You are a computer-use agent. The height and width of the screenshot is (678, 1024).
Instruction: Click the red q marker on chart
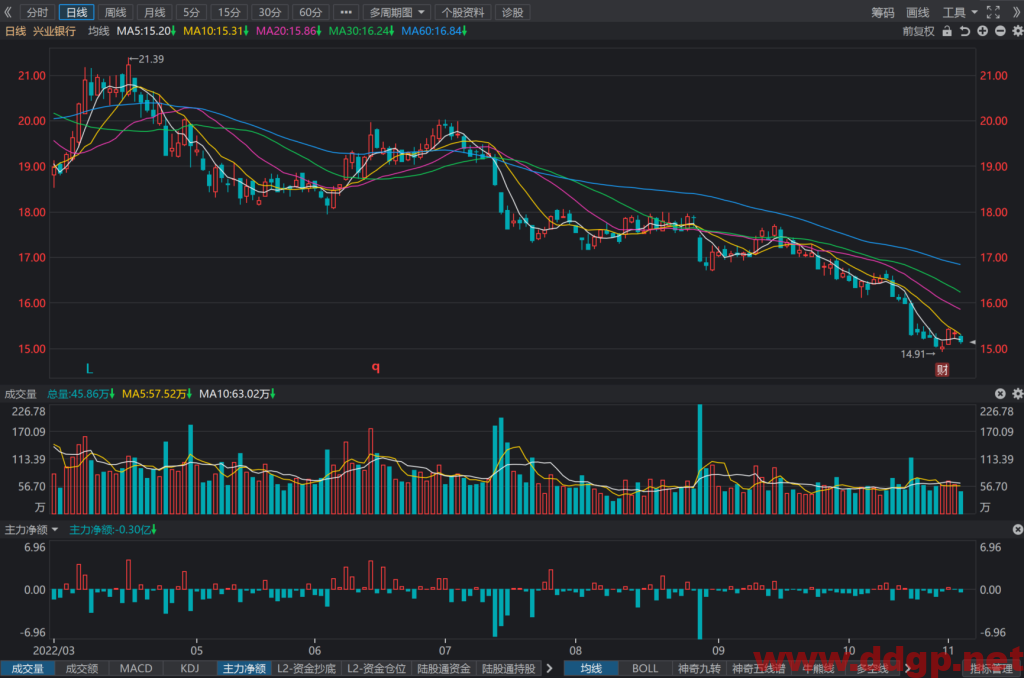(x=376, y=367)
